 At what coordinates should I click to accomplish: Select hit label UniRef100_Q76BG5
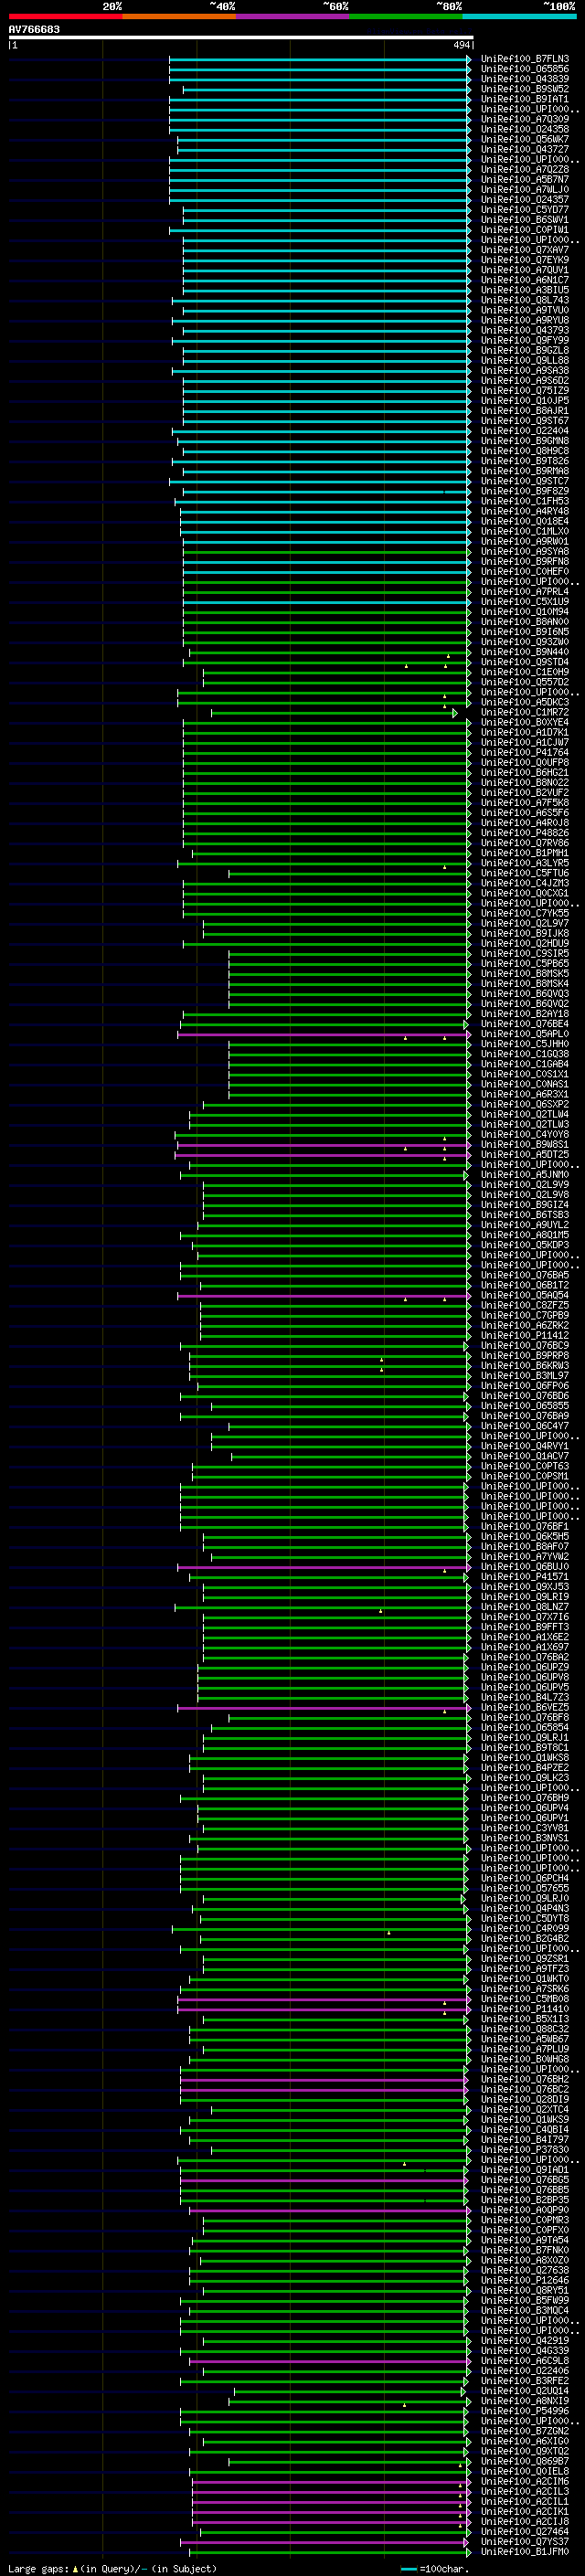click(x=524, y=2179)
